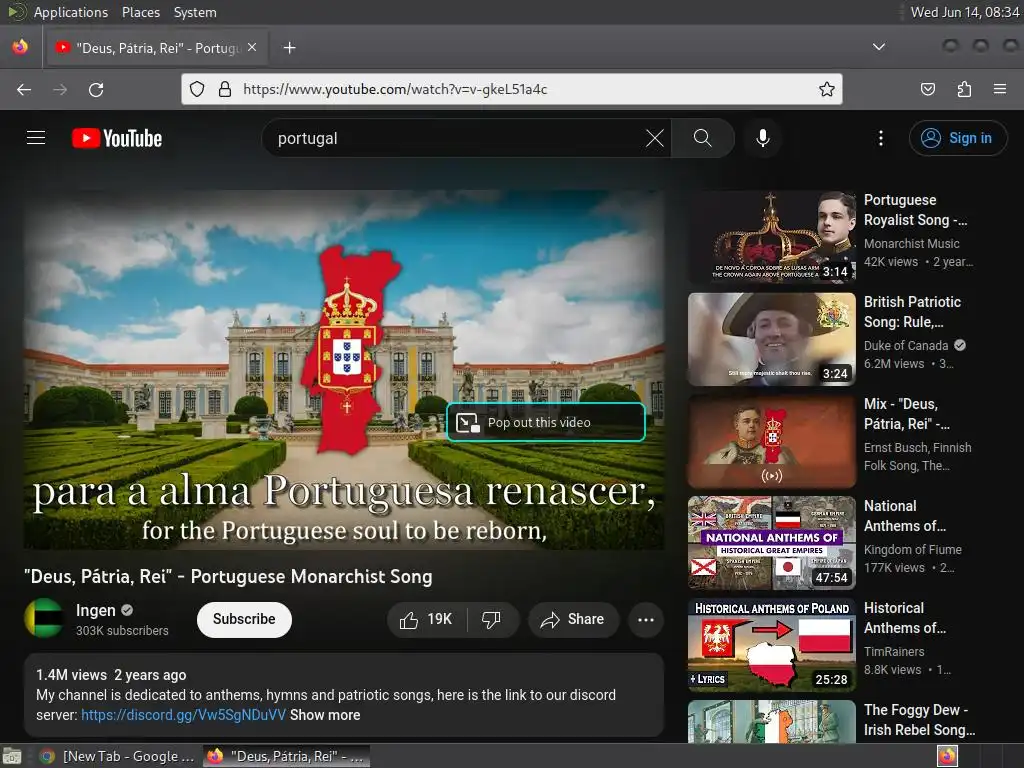The image size is (1024, 768).
Task: Expand the list all tabs chevron
Action: 879,47
